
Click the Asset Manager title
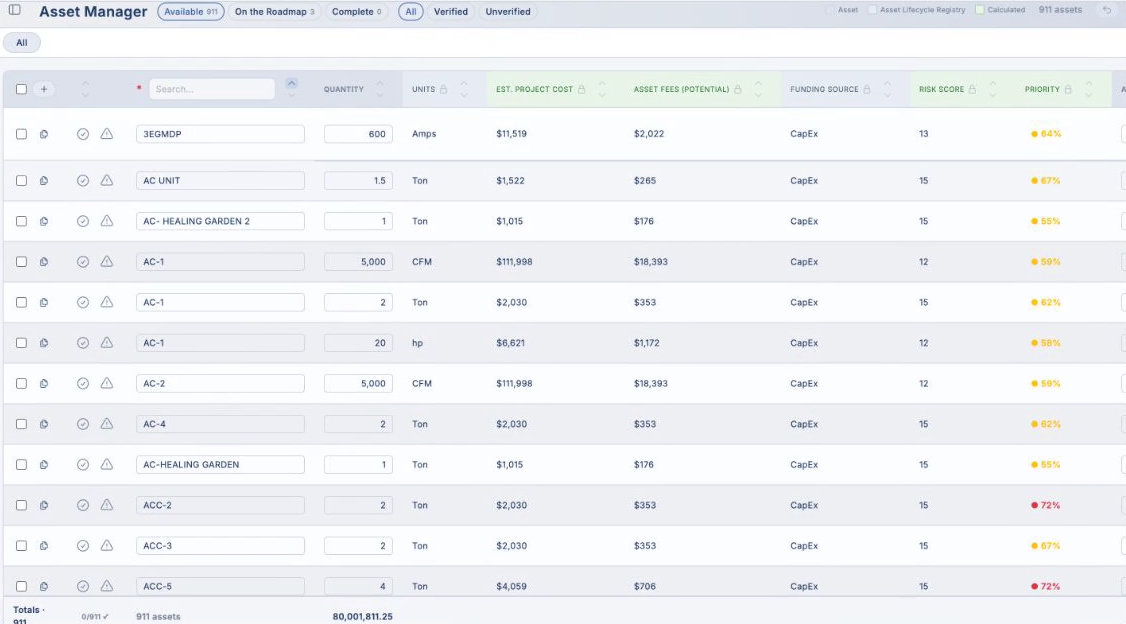coord(93,11)
